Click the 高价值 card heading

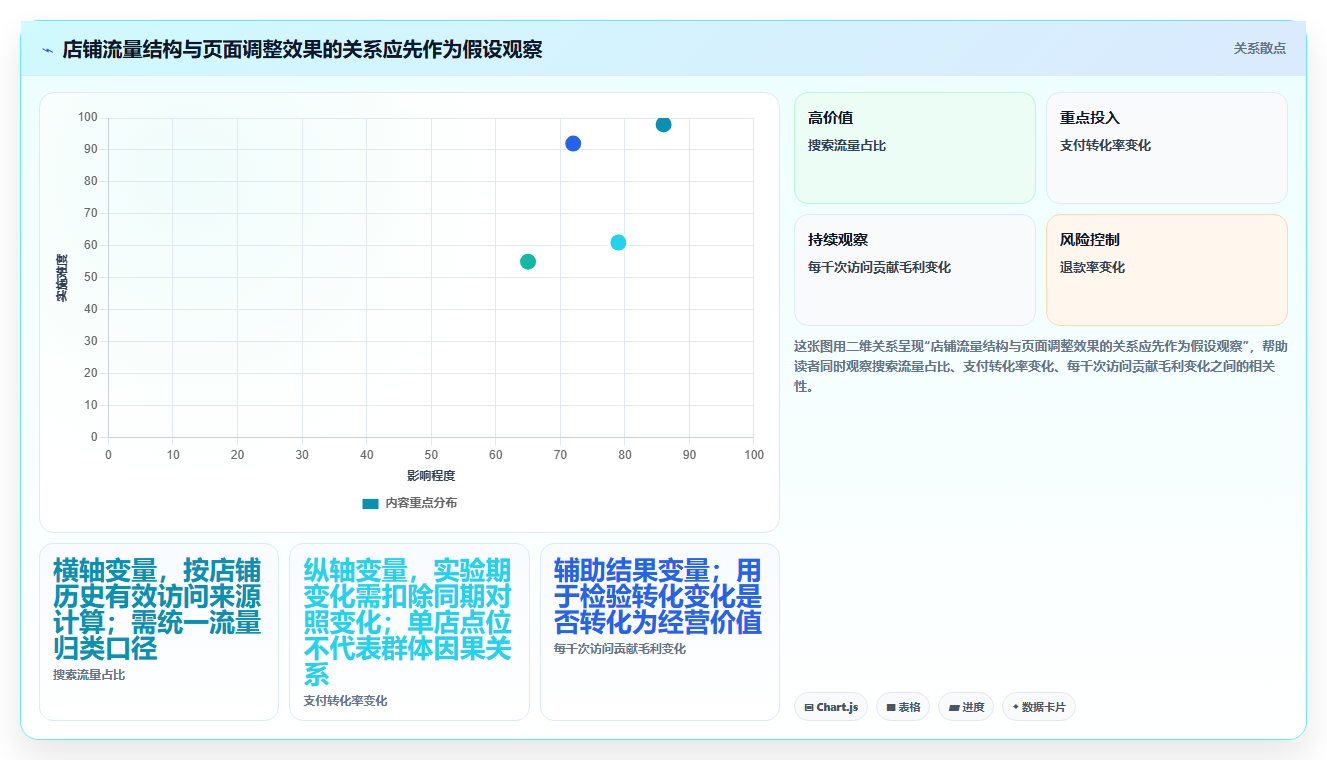(830, 118)
